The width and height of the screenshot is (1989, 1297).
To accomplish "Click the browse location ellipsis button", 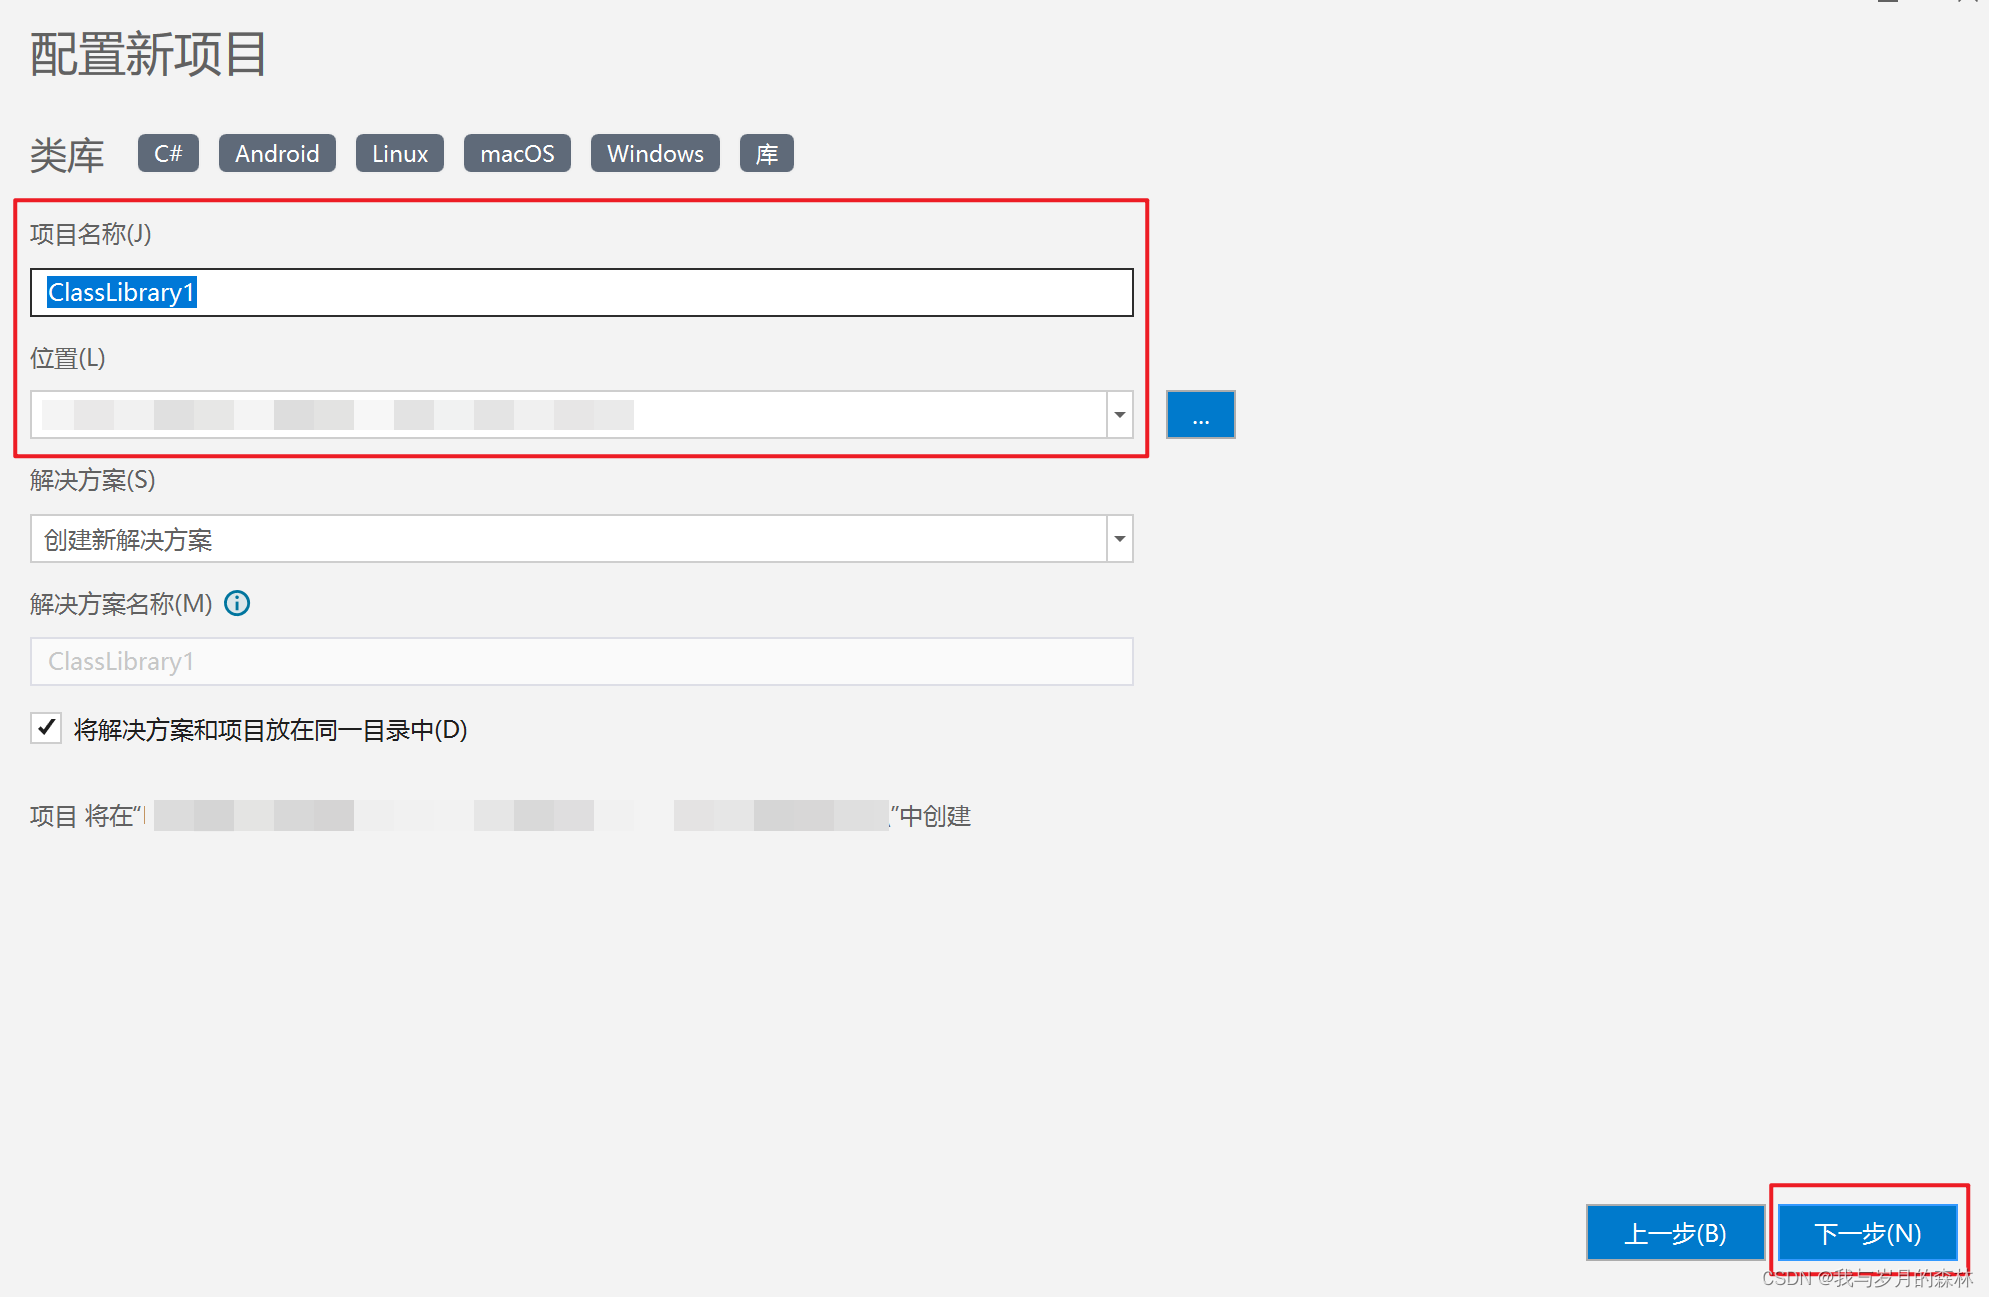I will tap(1200, 414).
